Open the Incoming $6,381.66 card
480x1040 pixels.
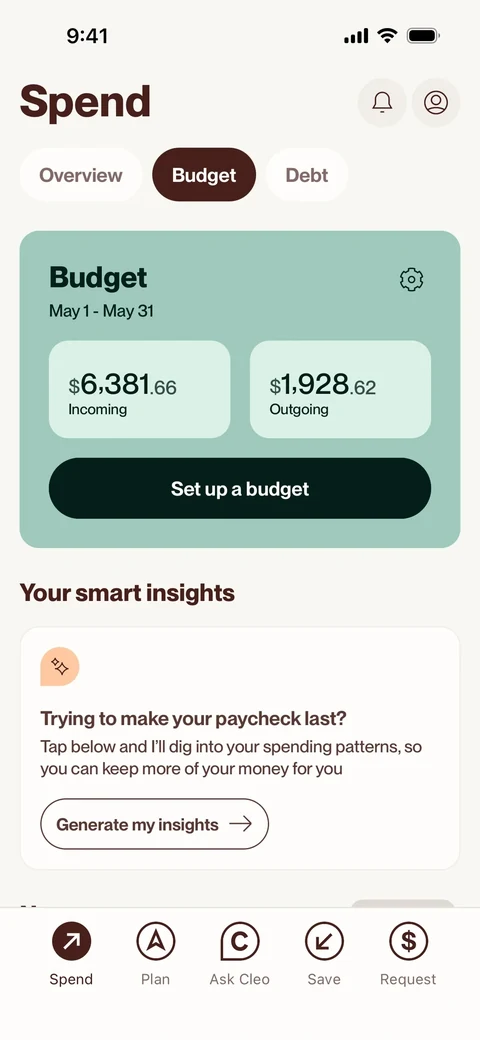pos(140,389)
